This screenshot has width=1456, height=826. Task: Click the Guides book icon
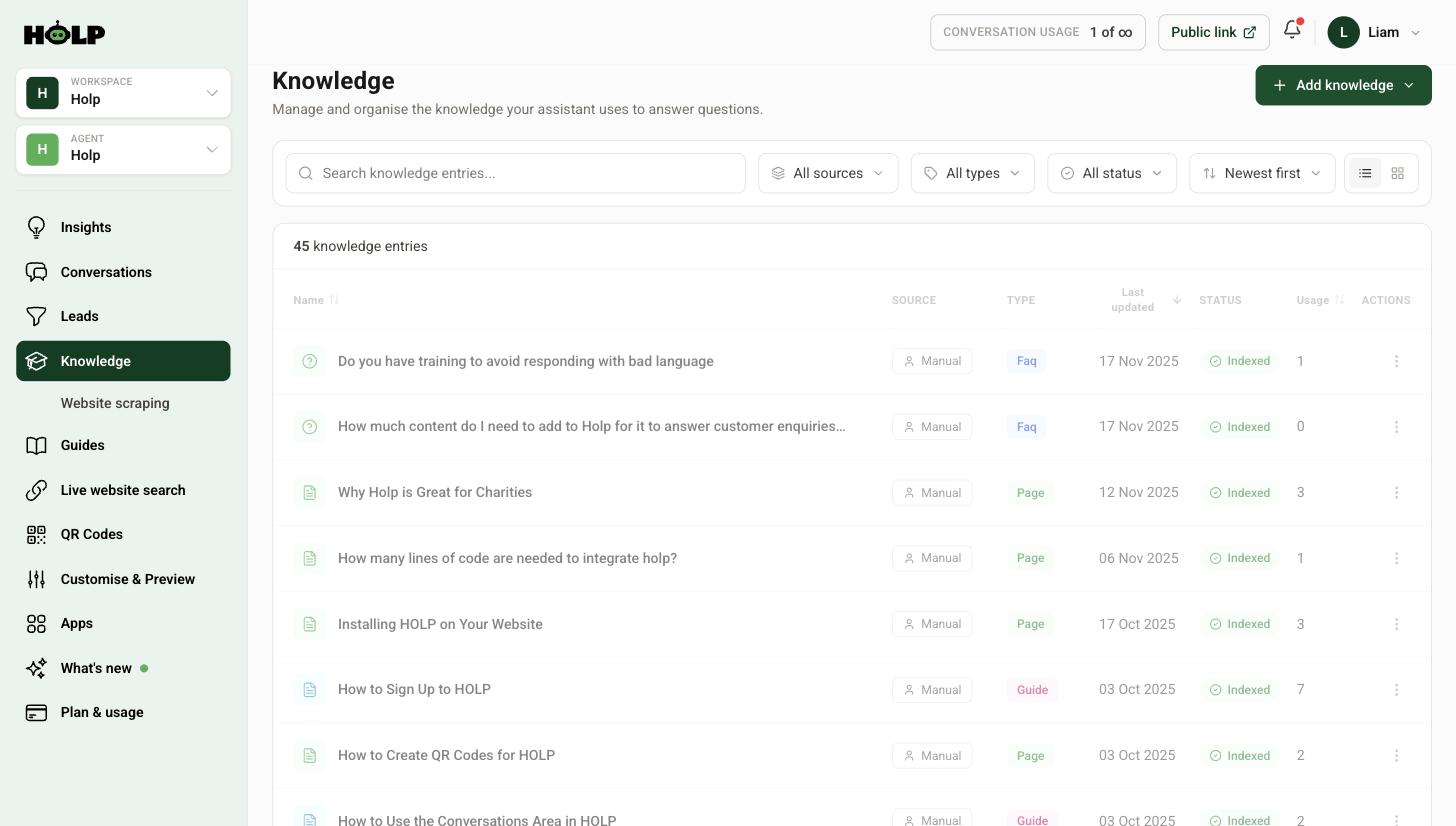tap(36, 445)
